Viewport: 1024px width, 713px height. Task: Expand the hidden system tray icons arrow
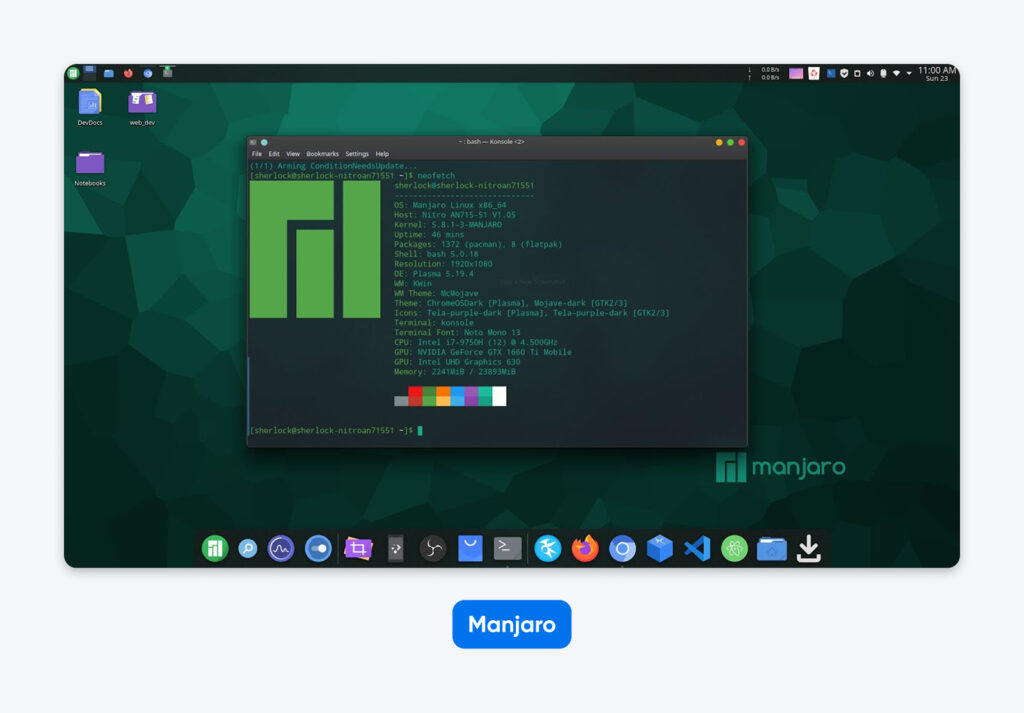(910, 73)
